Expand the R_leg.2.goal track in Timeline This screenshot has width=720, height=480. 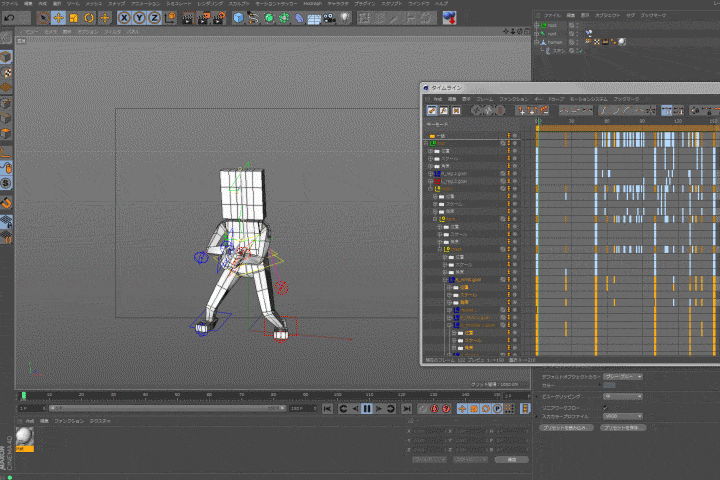[x=431, y=174]
